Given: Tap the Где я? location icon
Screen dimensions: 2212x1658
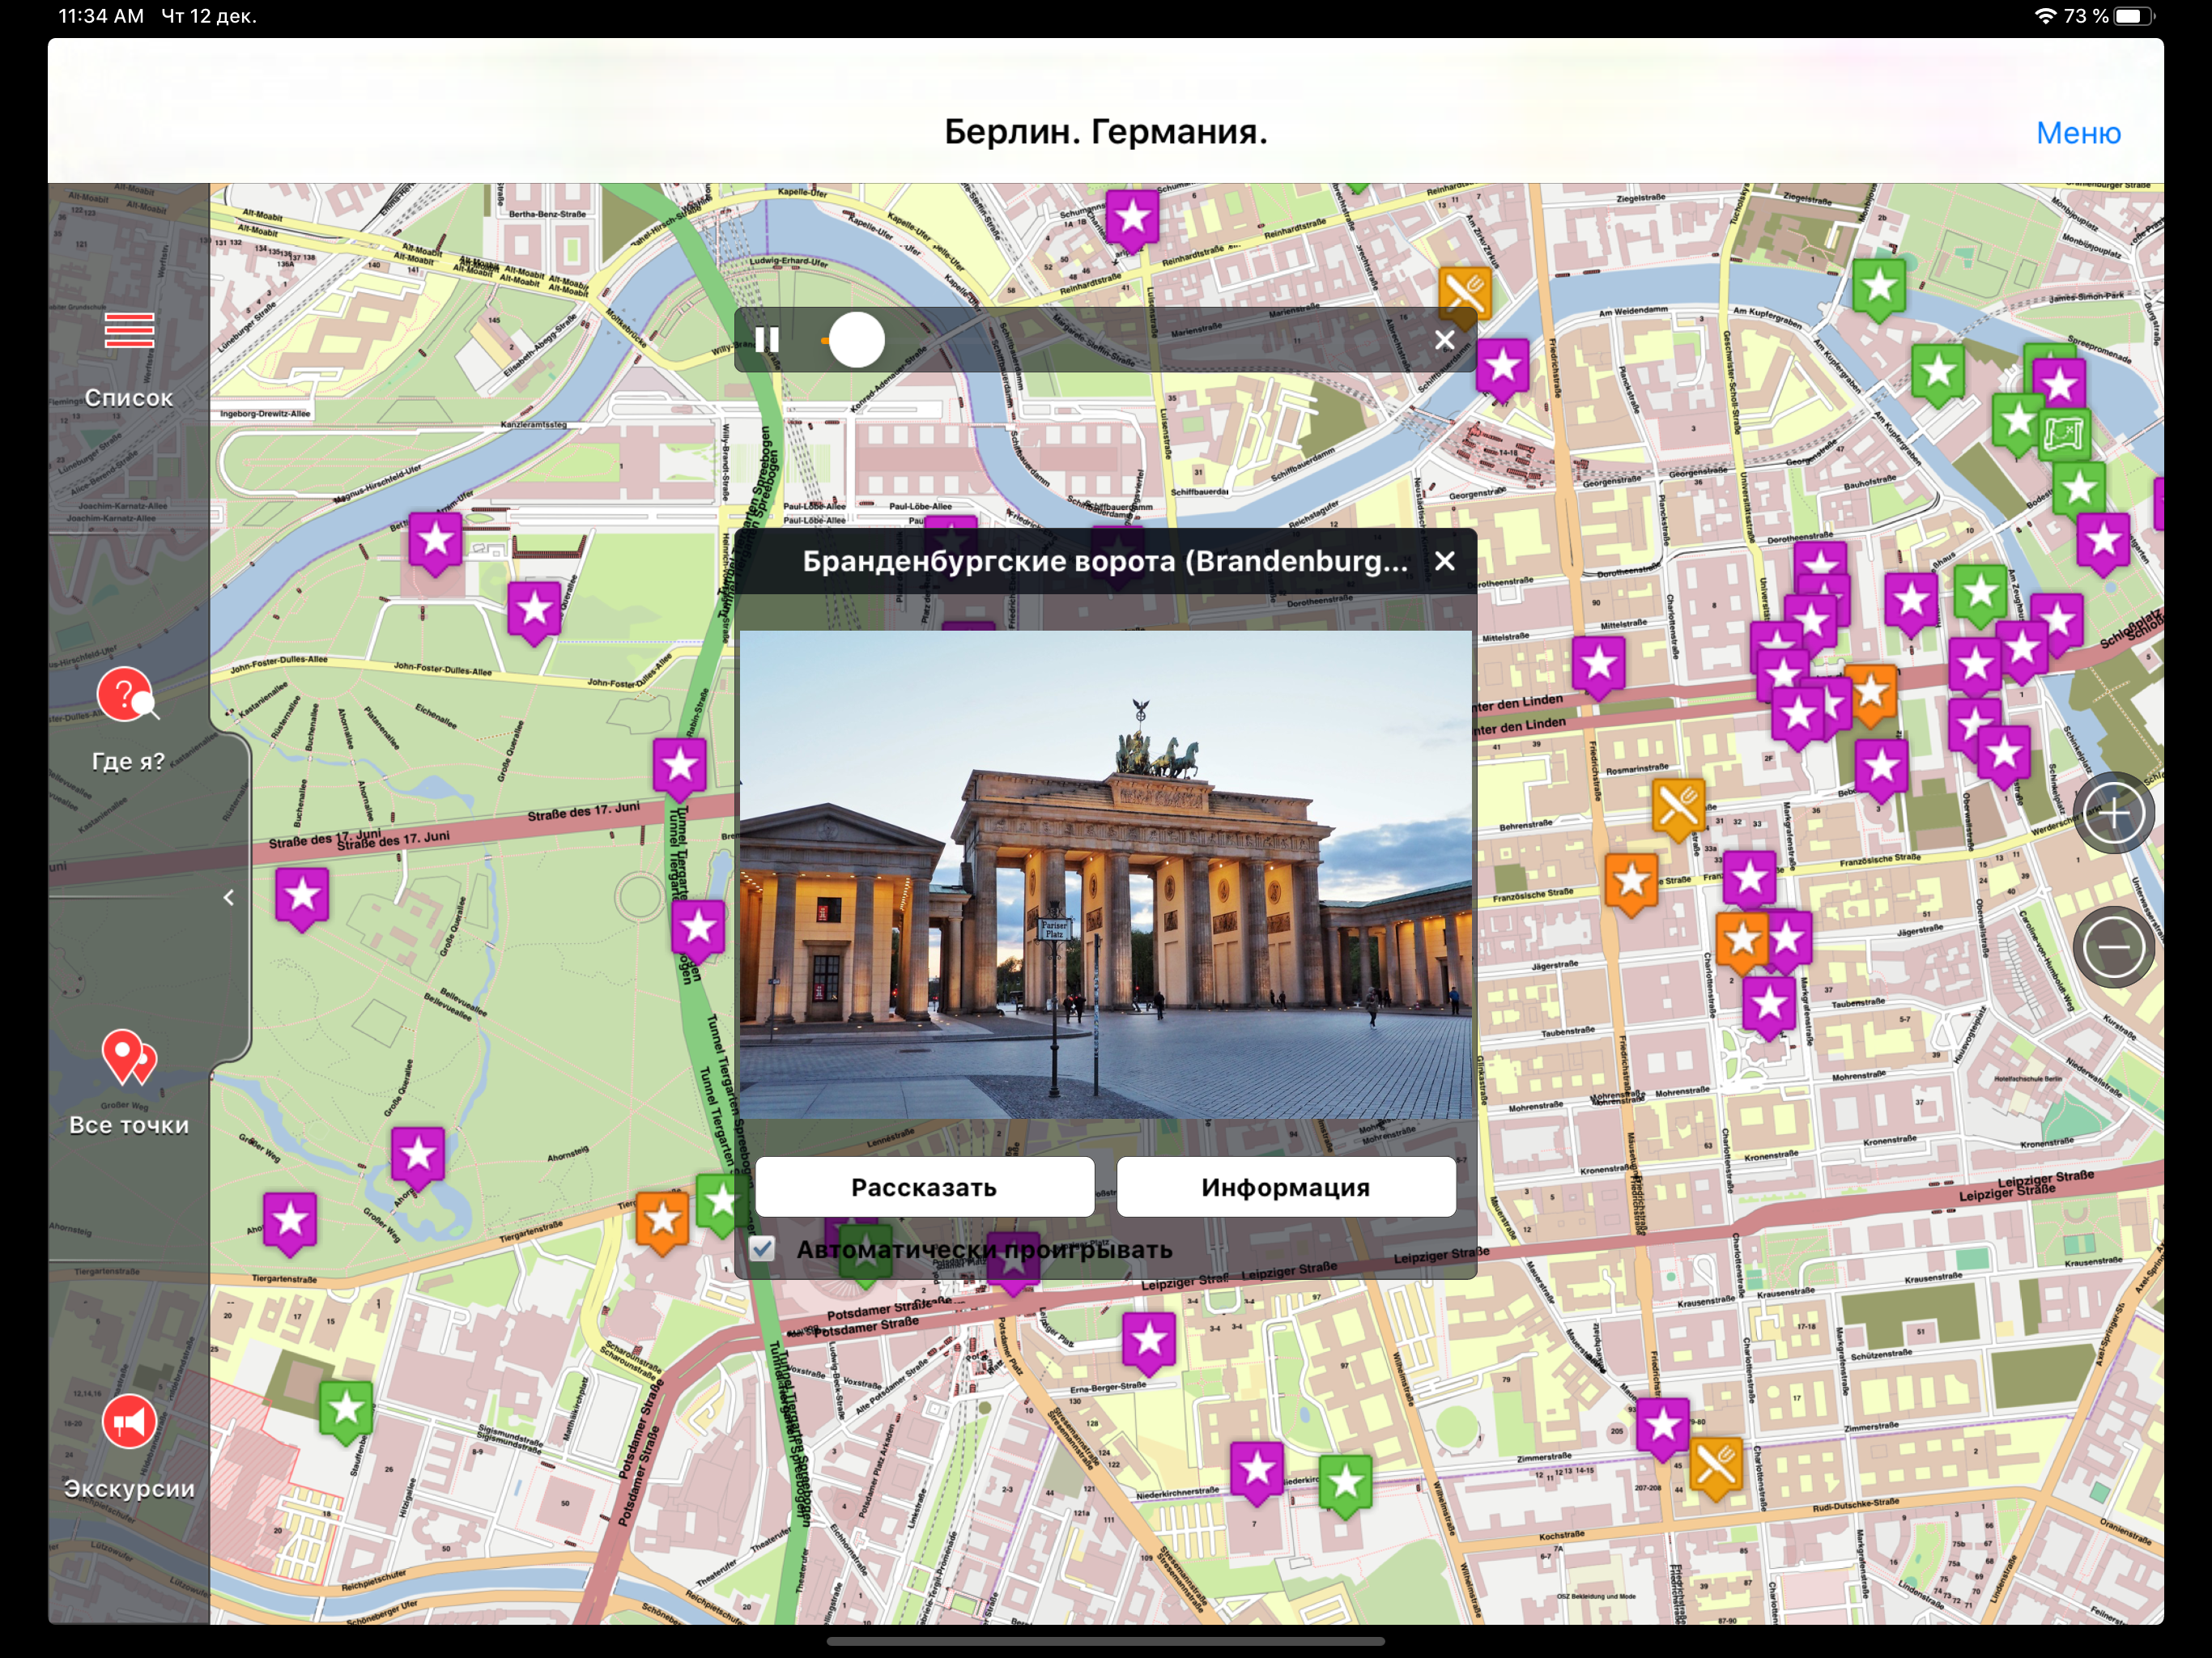Looking at the screenshot, I should tap(128, 694).
